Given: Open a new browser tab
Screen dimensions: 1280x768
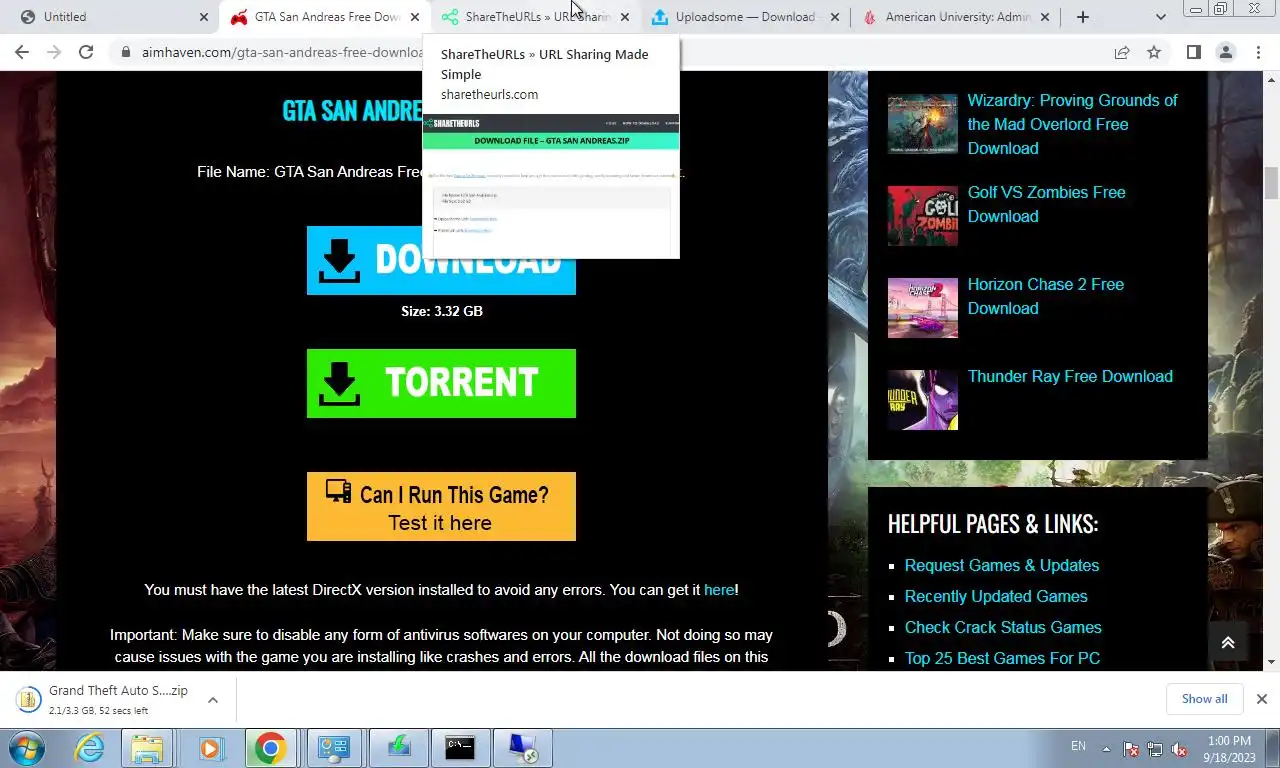Looking at the screenshot, I should 1082,17.
